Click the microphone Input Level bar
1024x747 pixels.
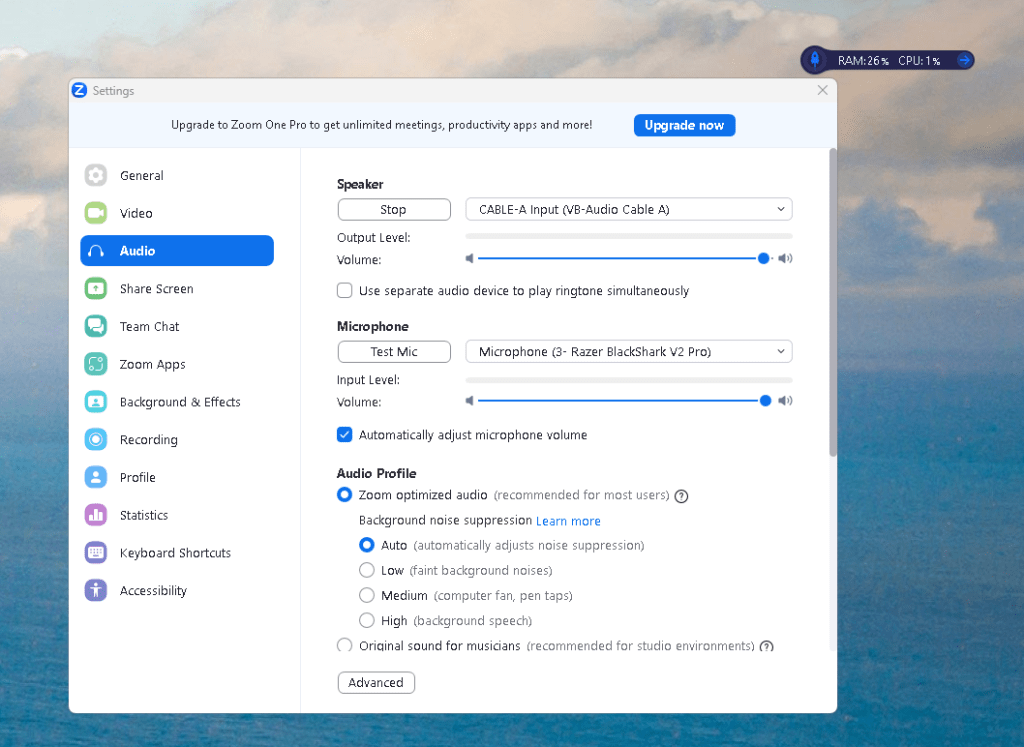coord(629,380)
